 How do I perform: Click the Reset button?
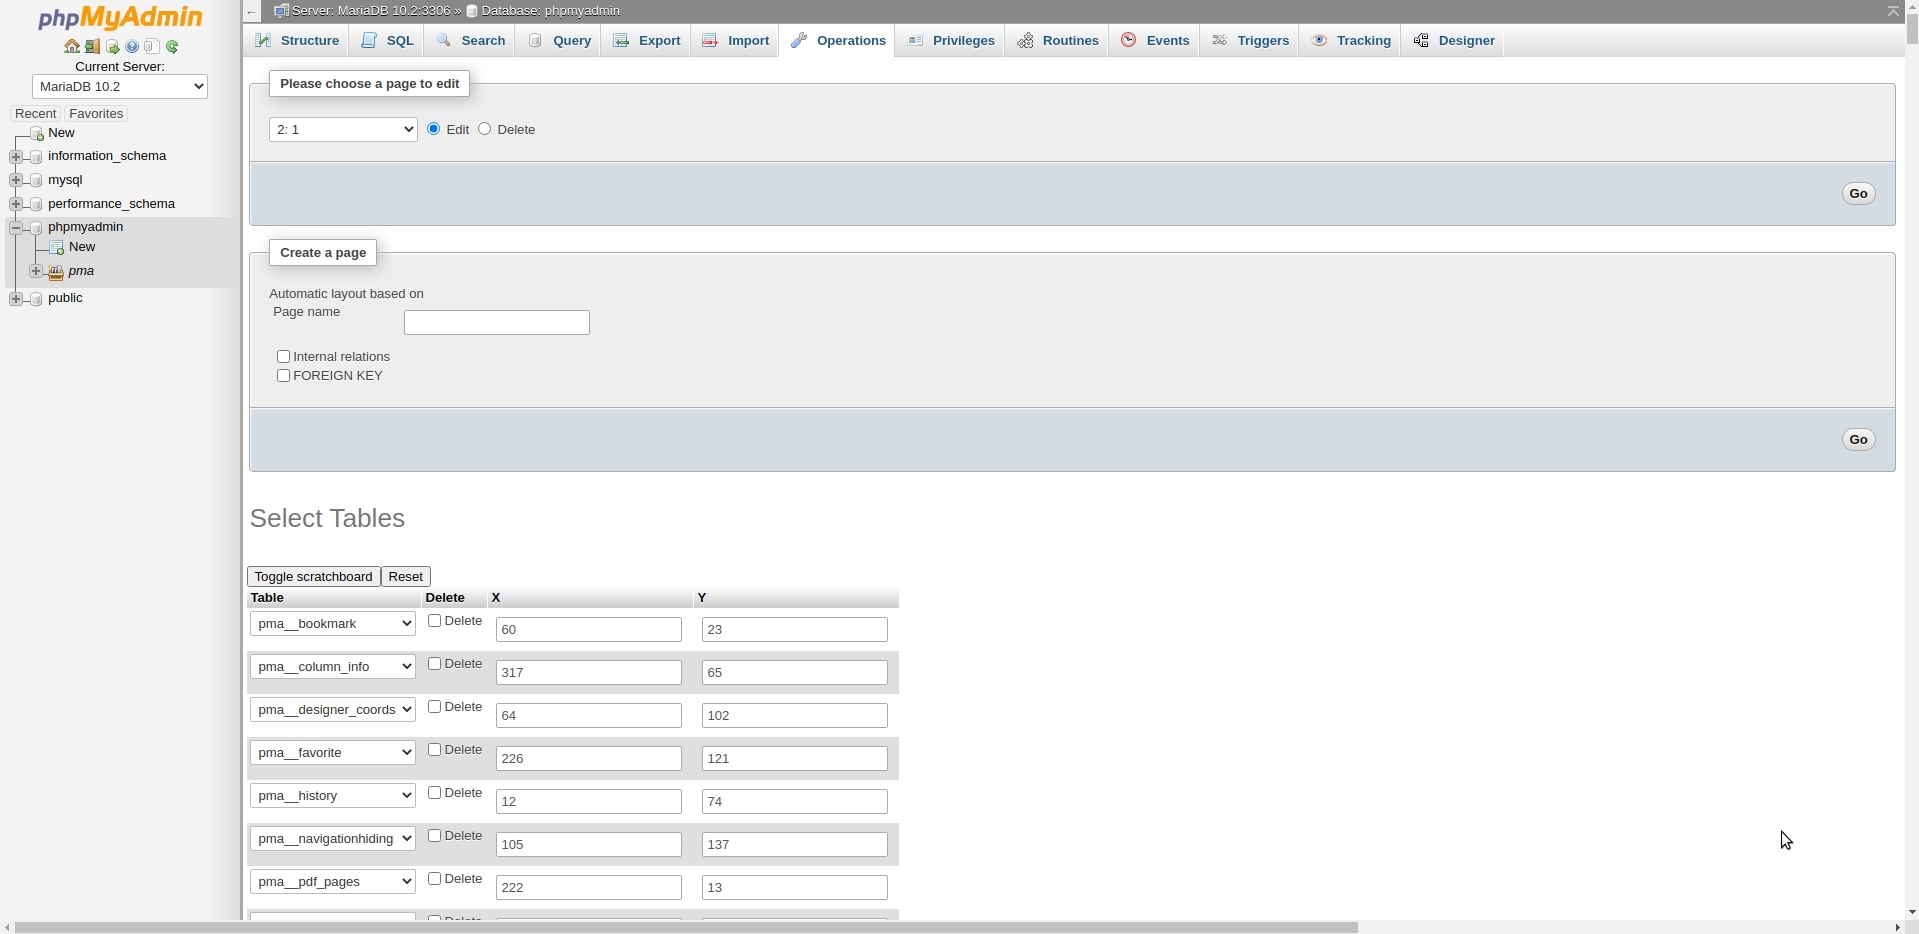[406, 577]
